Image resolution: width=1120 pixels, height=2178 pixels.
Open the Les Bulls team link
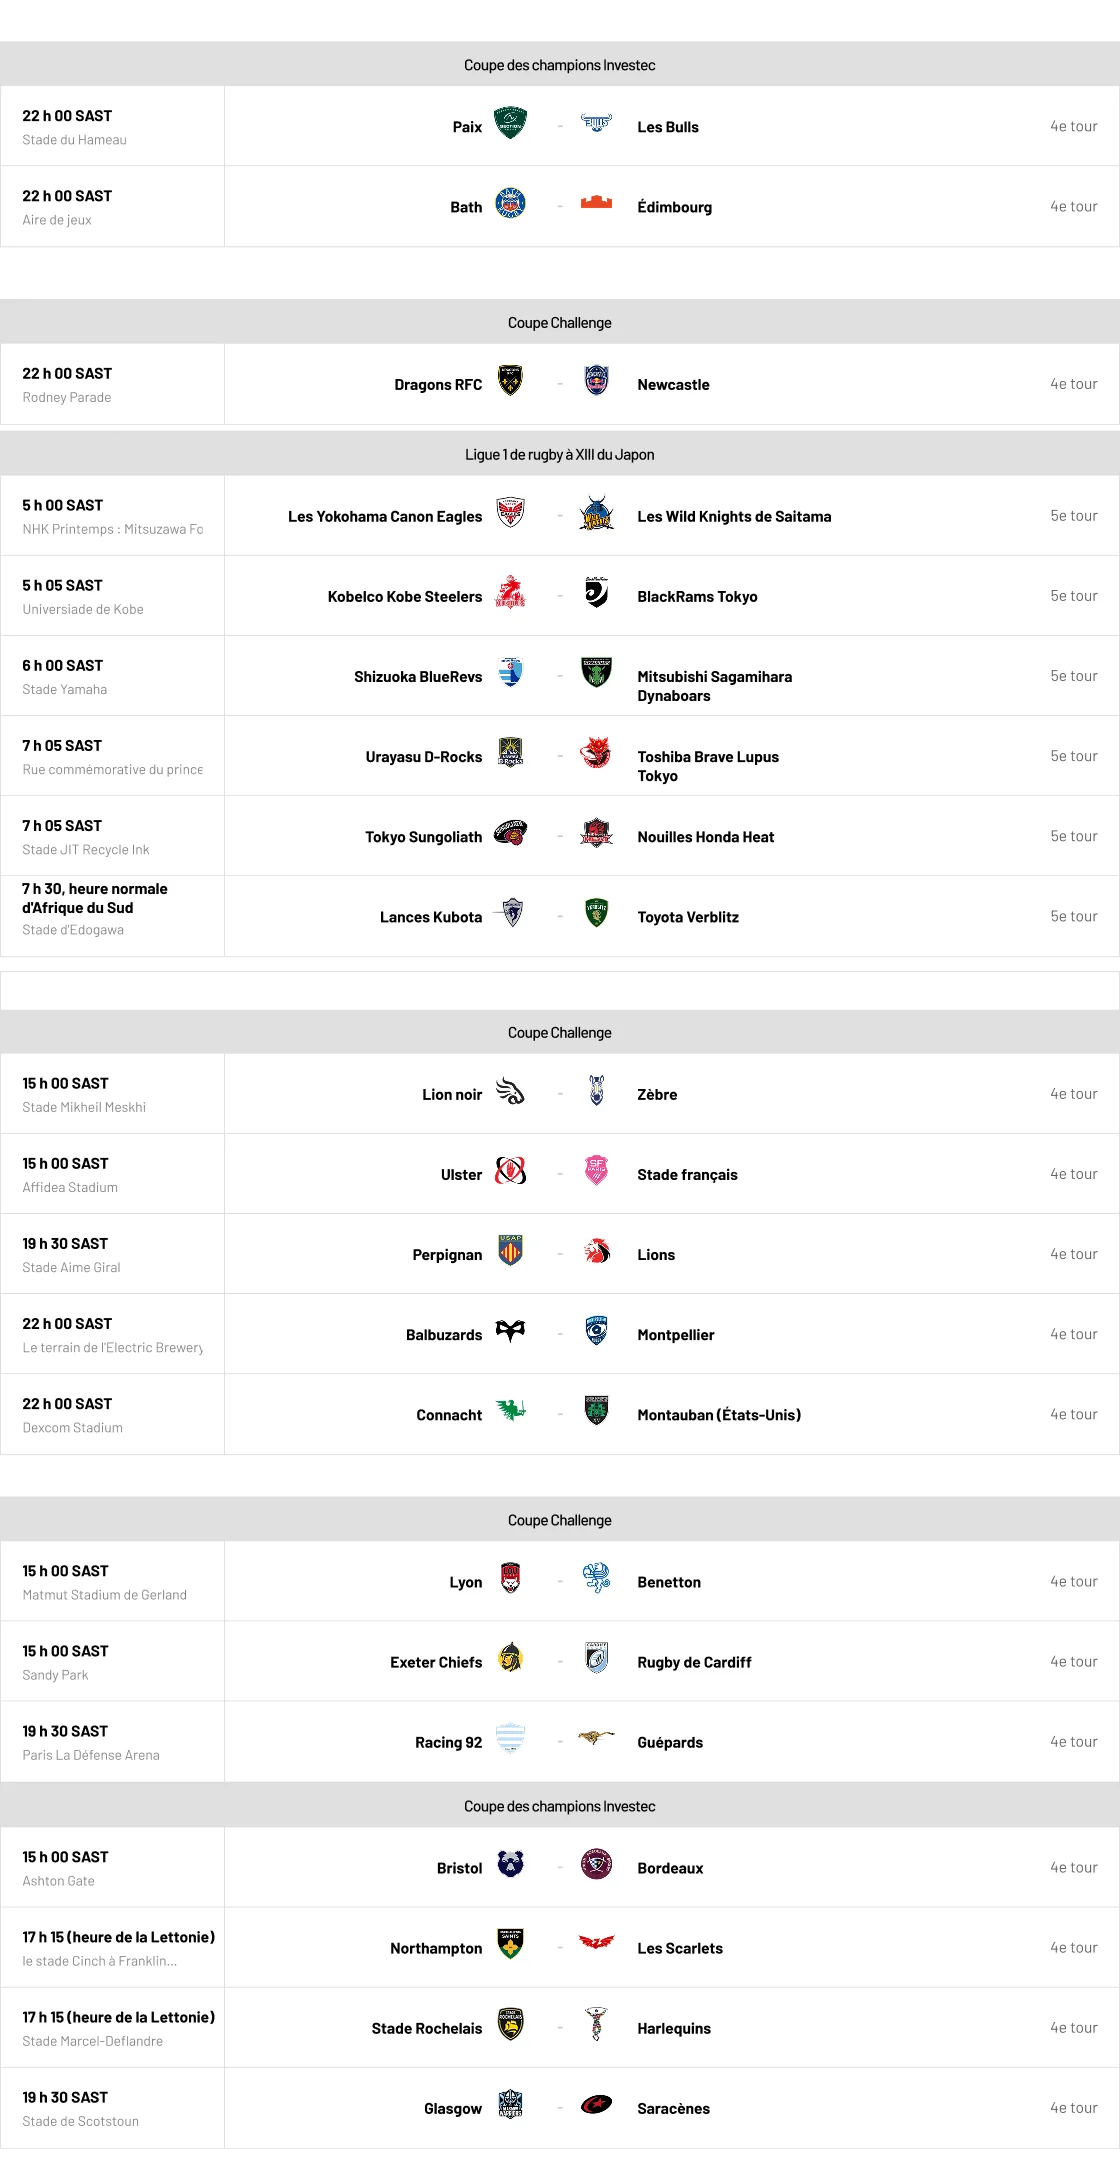point(668,127)
